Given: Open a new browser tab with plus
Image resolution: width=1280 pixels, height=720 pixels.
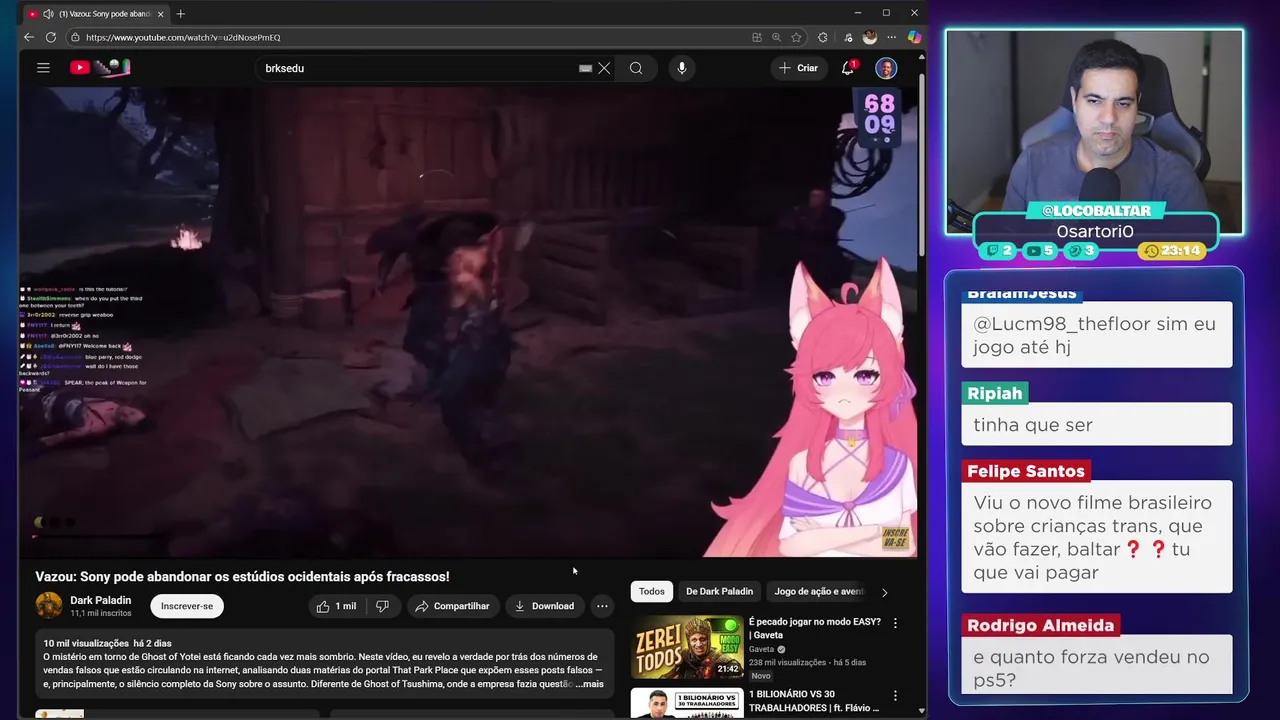Looking at the screenshot, I should click(x=181, y=14).
